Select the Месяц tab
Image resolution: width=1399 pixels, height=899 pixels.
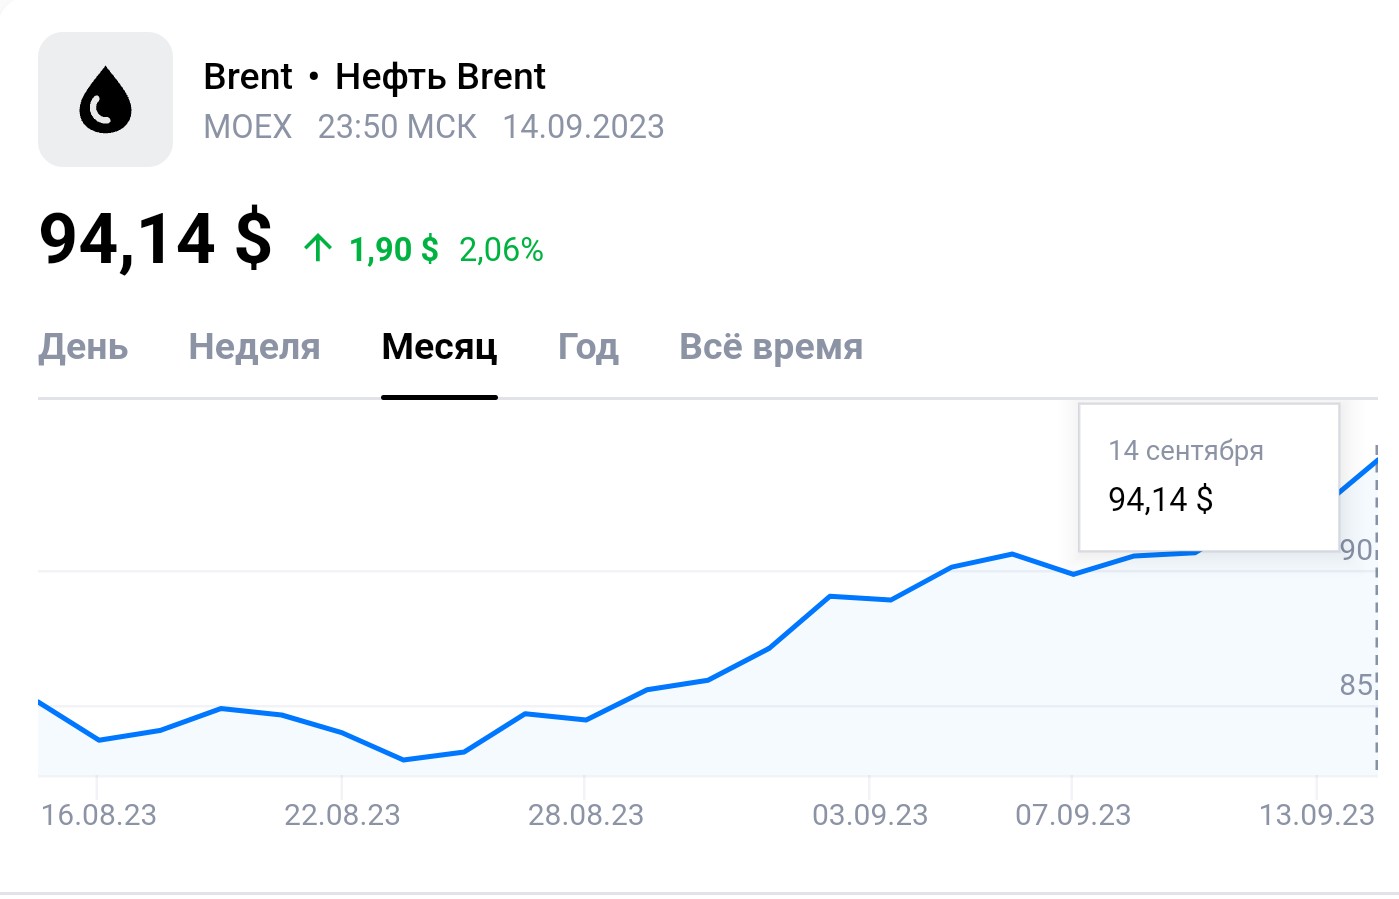tap(439, 347)
